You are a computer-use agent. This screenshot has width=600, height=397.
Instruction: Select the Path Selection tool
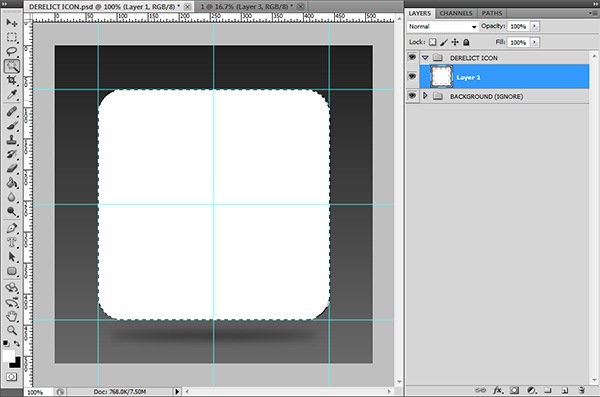pos(11,256)
